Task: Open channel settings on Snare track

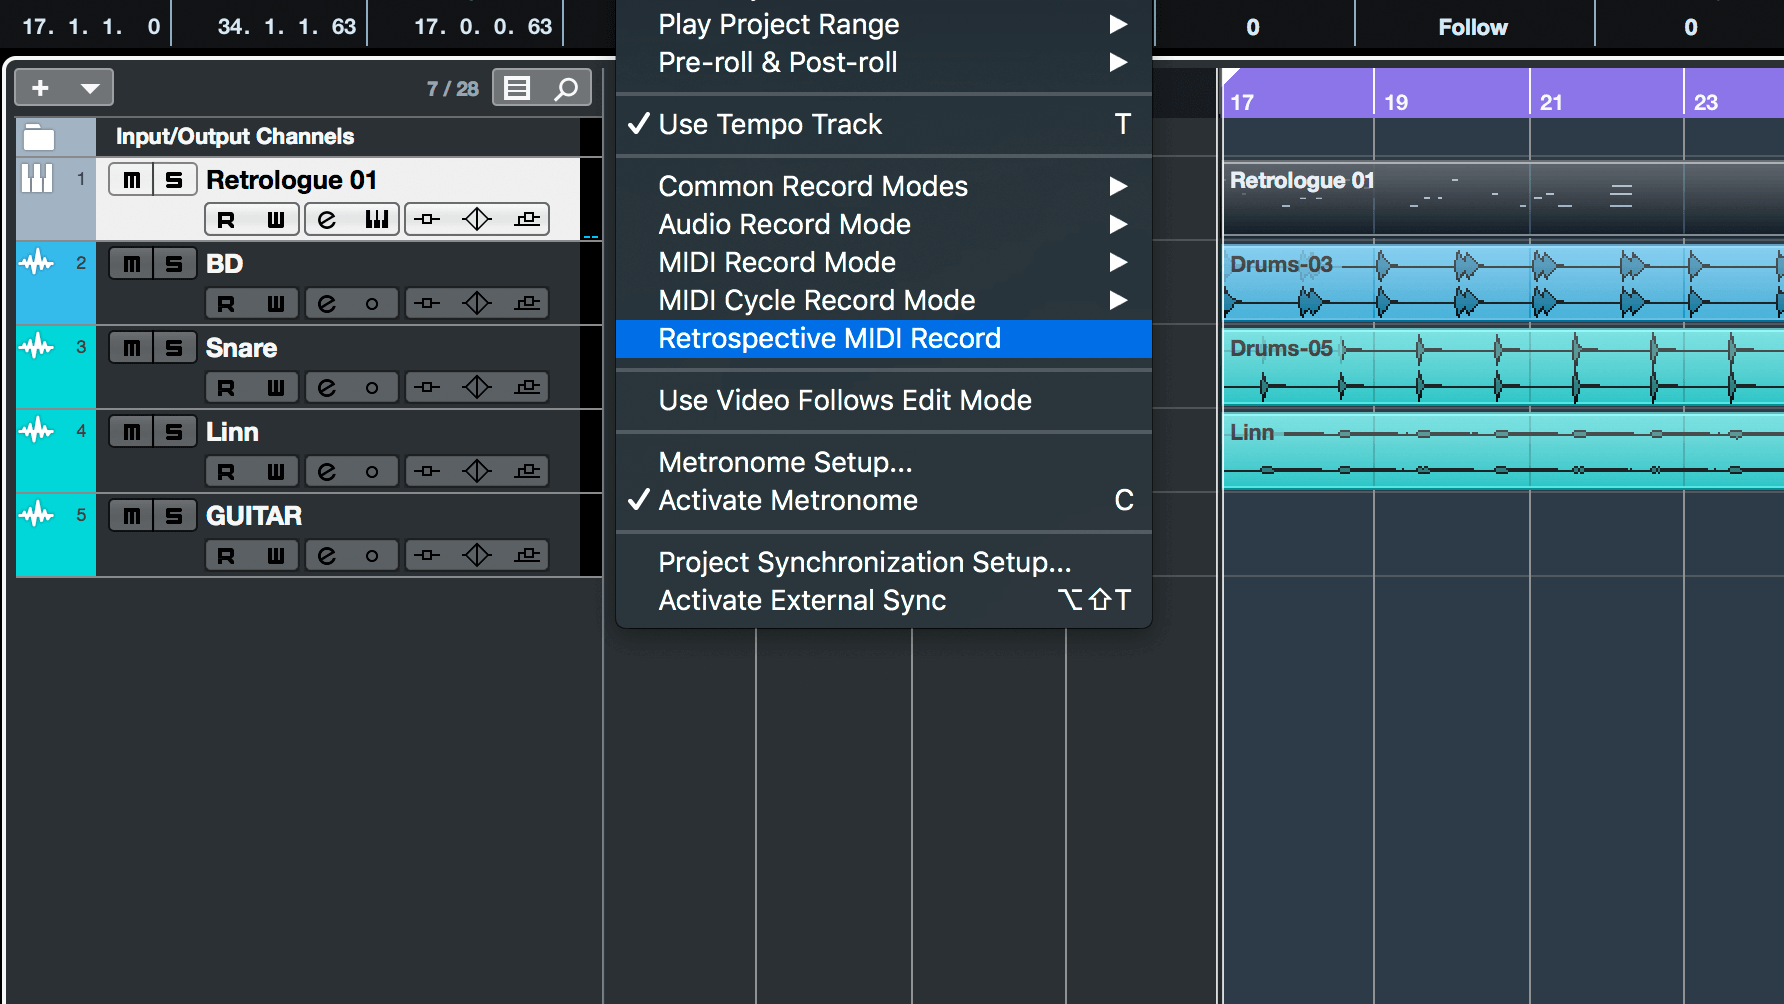Action: coord(327,387)
